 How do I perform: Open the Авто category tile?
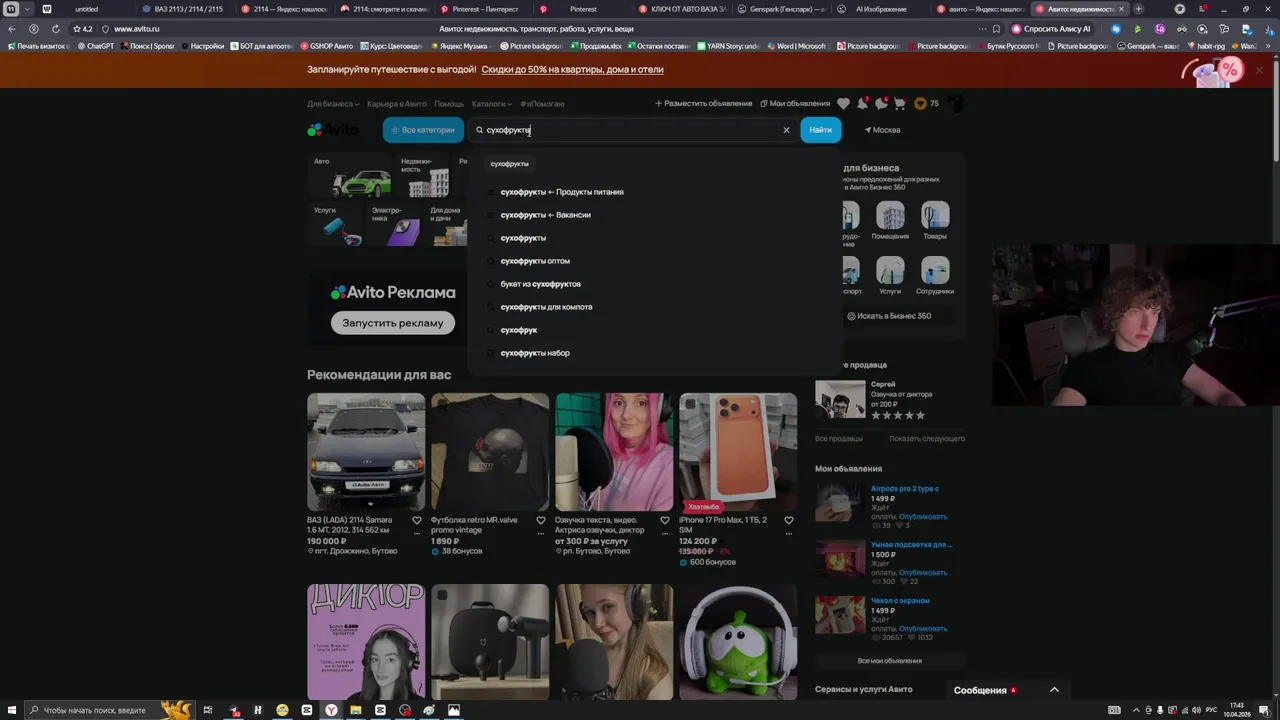[350, 176]
